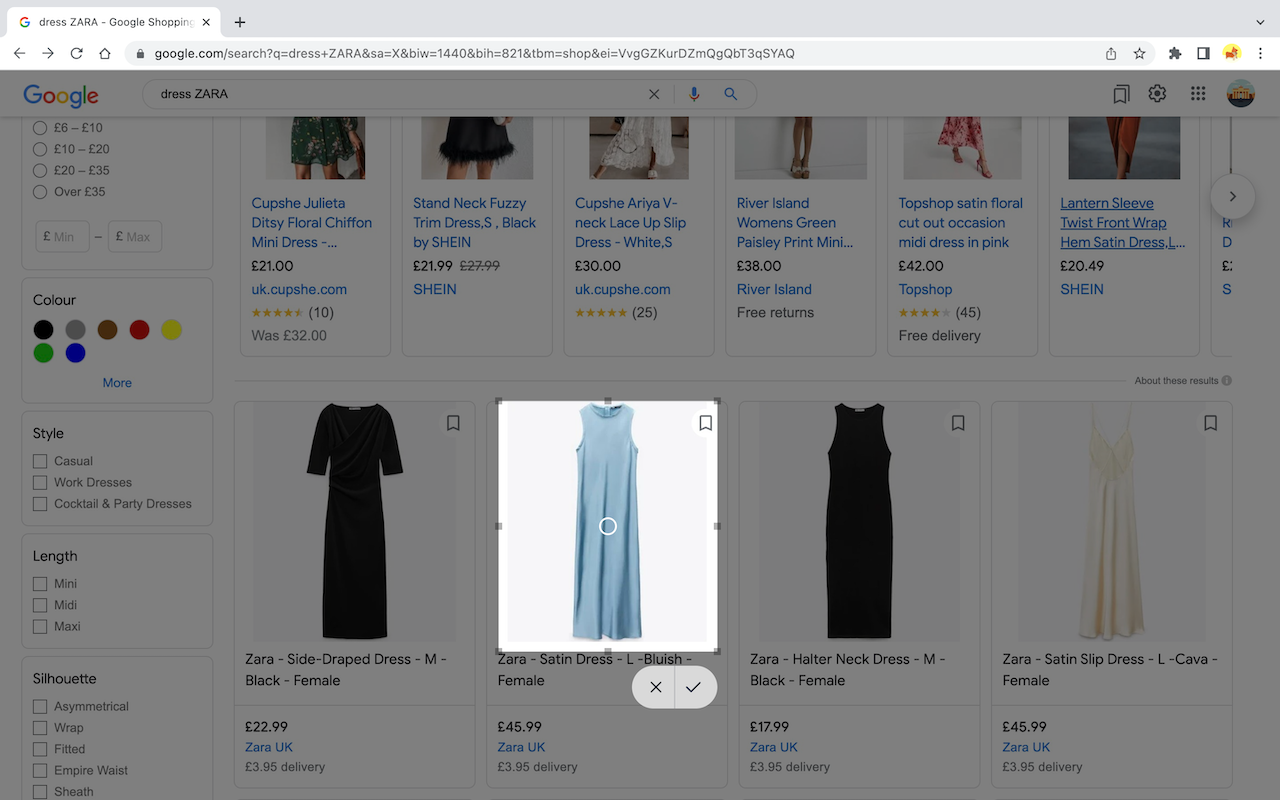Bookmark this page with the star icon
The width and height of the screenshot is (1280, 800).
[1139, 53]
